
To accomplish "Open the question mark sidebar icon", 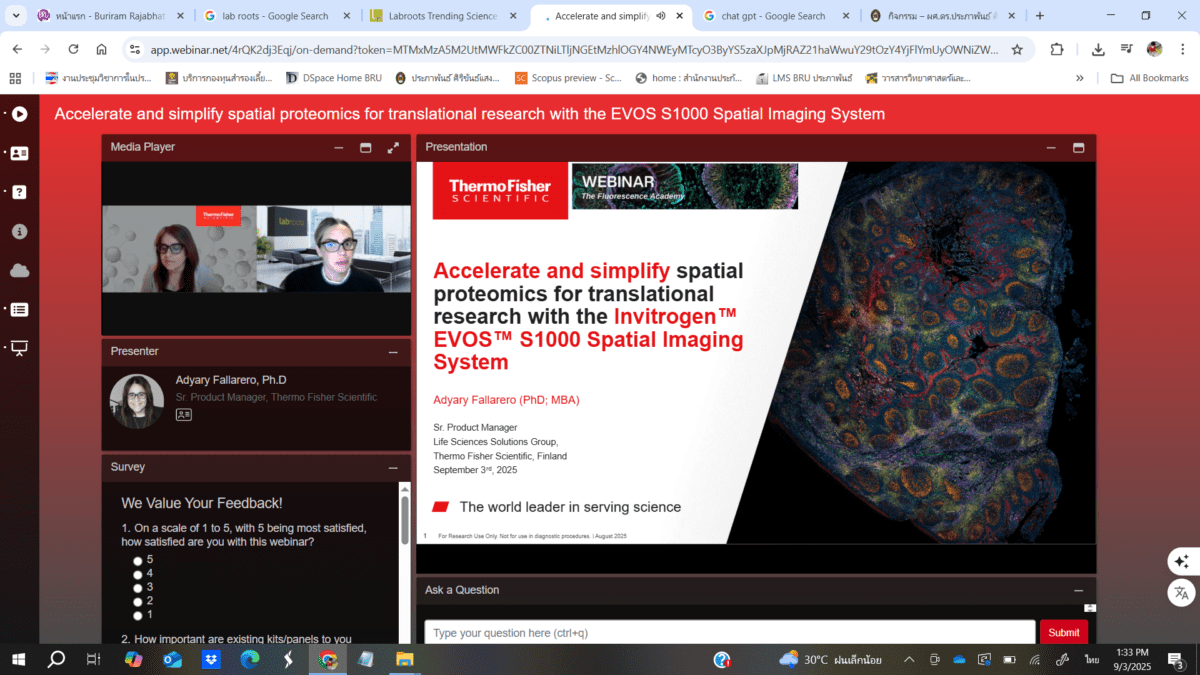I will click(19, 192).
